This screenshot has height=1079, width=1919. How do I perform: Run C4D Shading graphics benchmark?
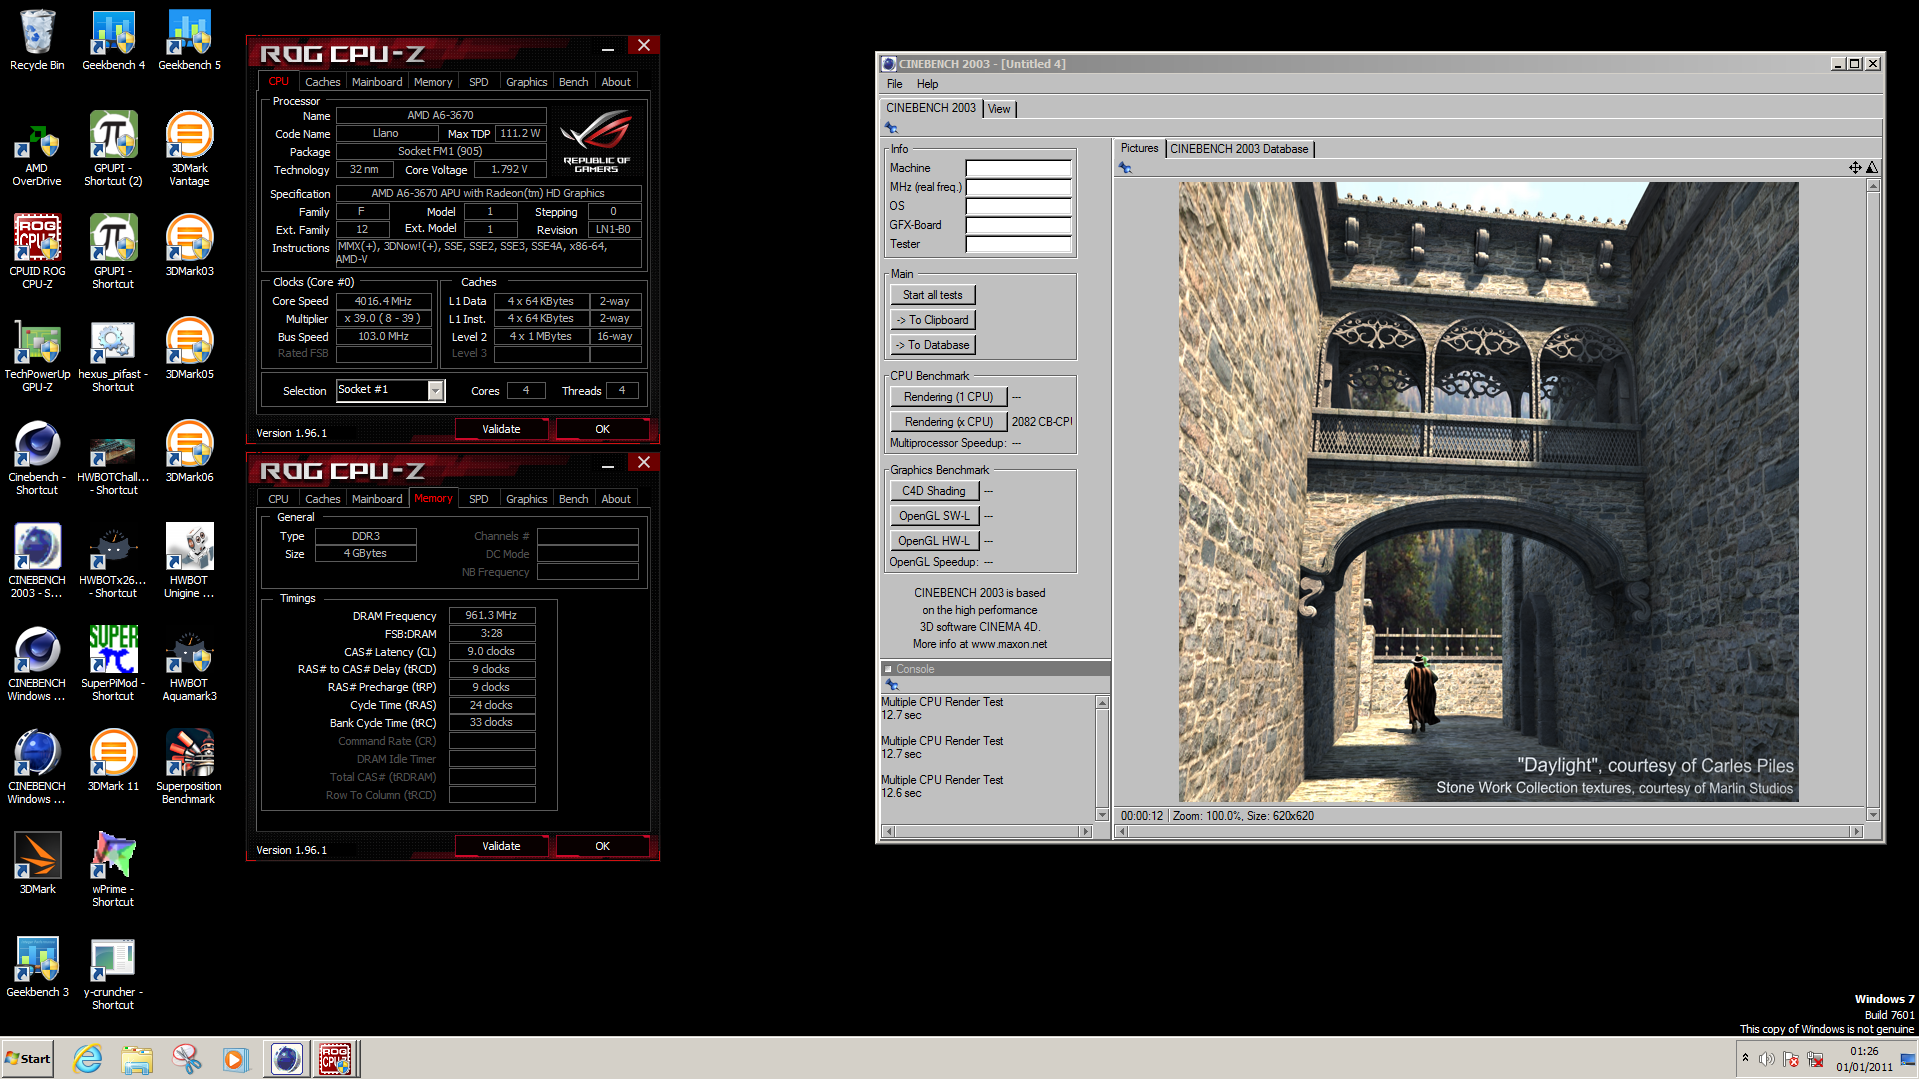[x=933, y=491]
